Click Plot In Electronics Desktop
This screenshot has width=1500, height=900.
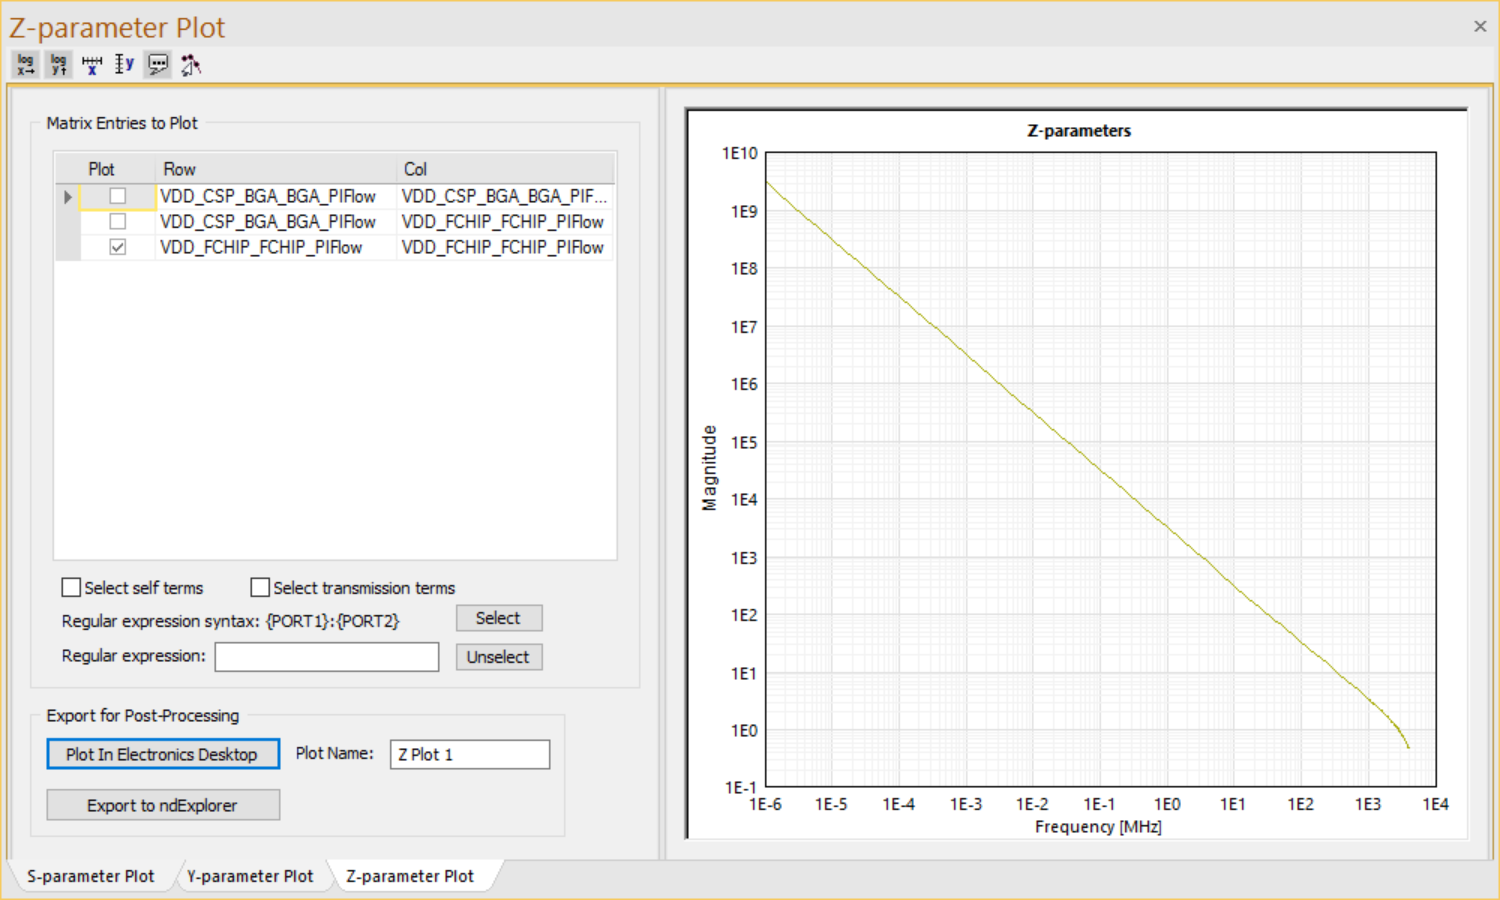[162, 754]
